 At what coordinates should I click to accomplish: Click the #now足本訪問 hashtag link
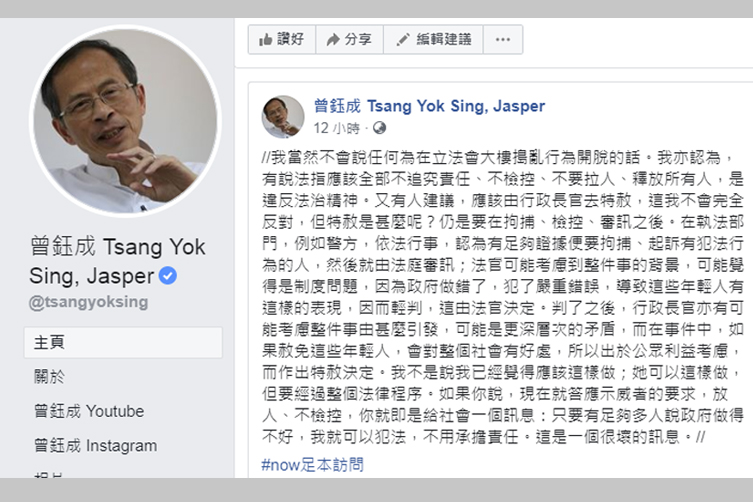(x=312, y=465)
